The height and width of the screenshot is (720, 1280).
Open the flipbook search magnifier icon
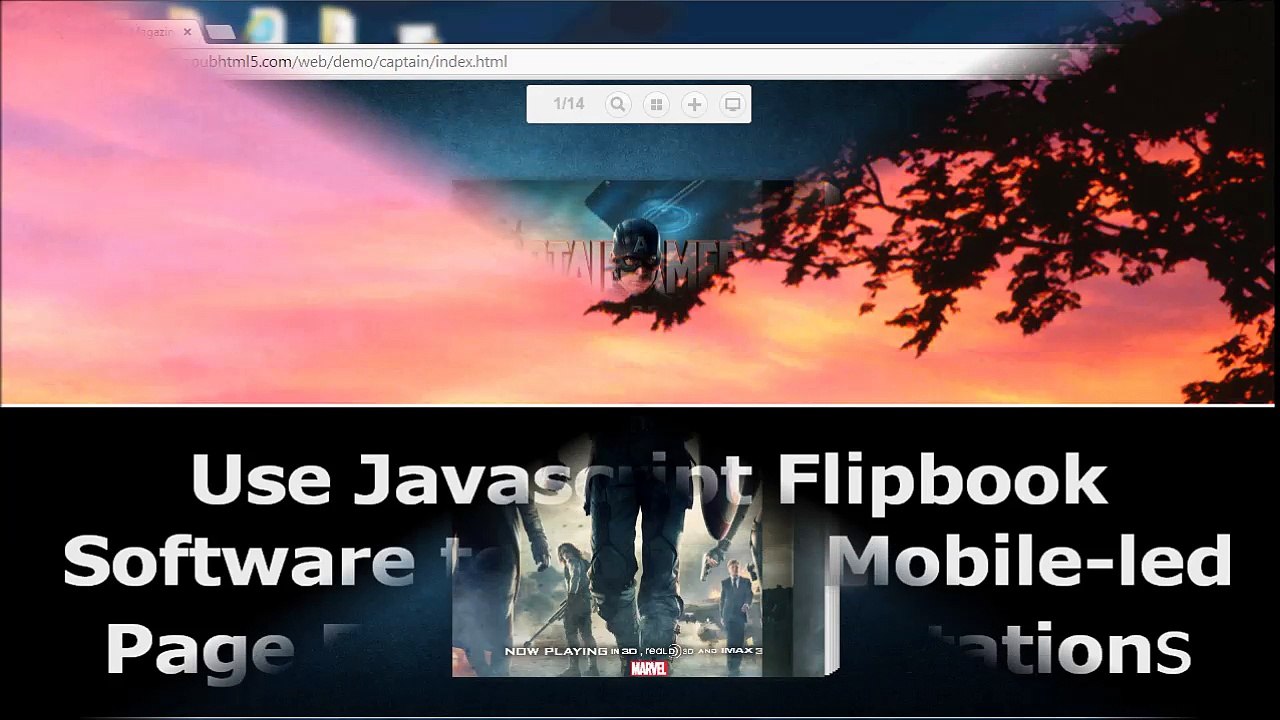coord(618,104)
